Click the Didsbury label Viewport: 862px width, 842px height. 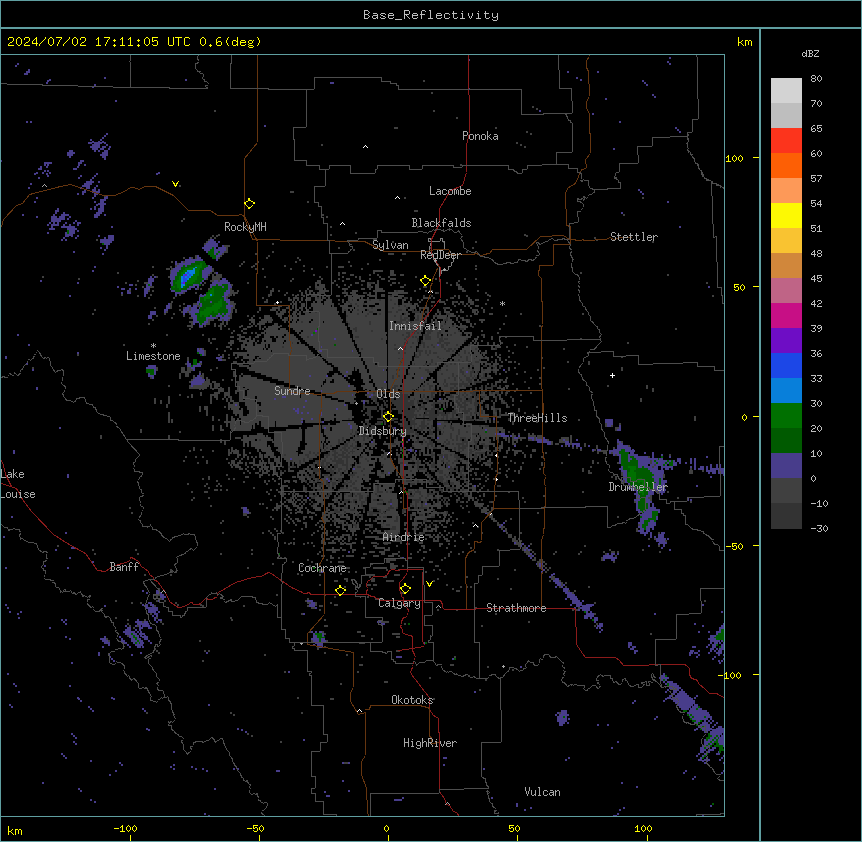[x=383, y=431]
